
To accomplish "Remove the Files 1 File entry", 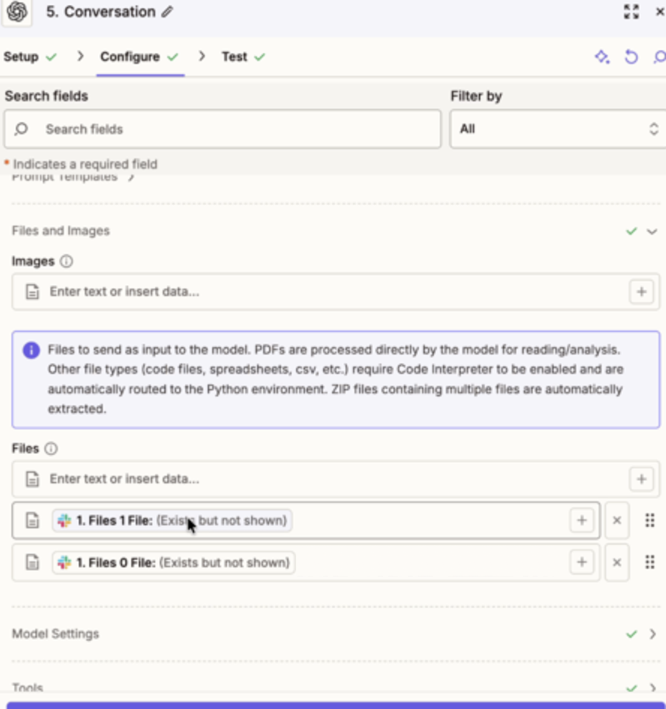I will tap(617, 520).
